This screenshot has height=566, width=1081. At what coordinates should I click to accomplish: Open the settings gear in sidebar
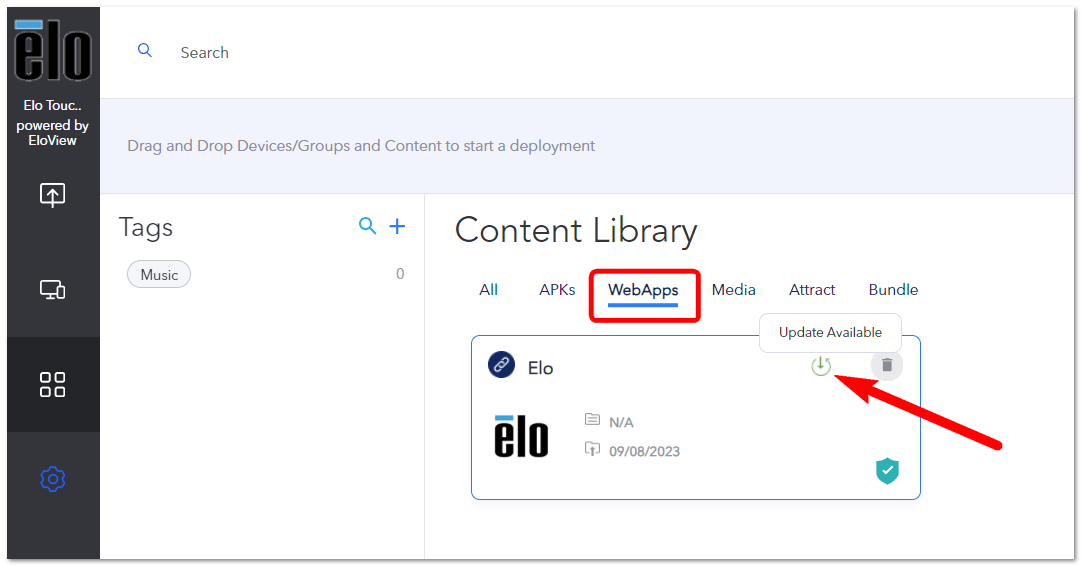click(52, 478)
